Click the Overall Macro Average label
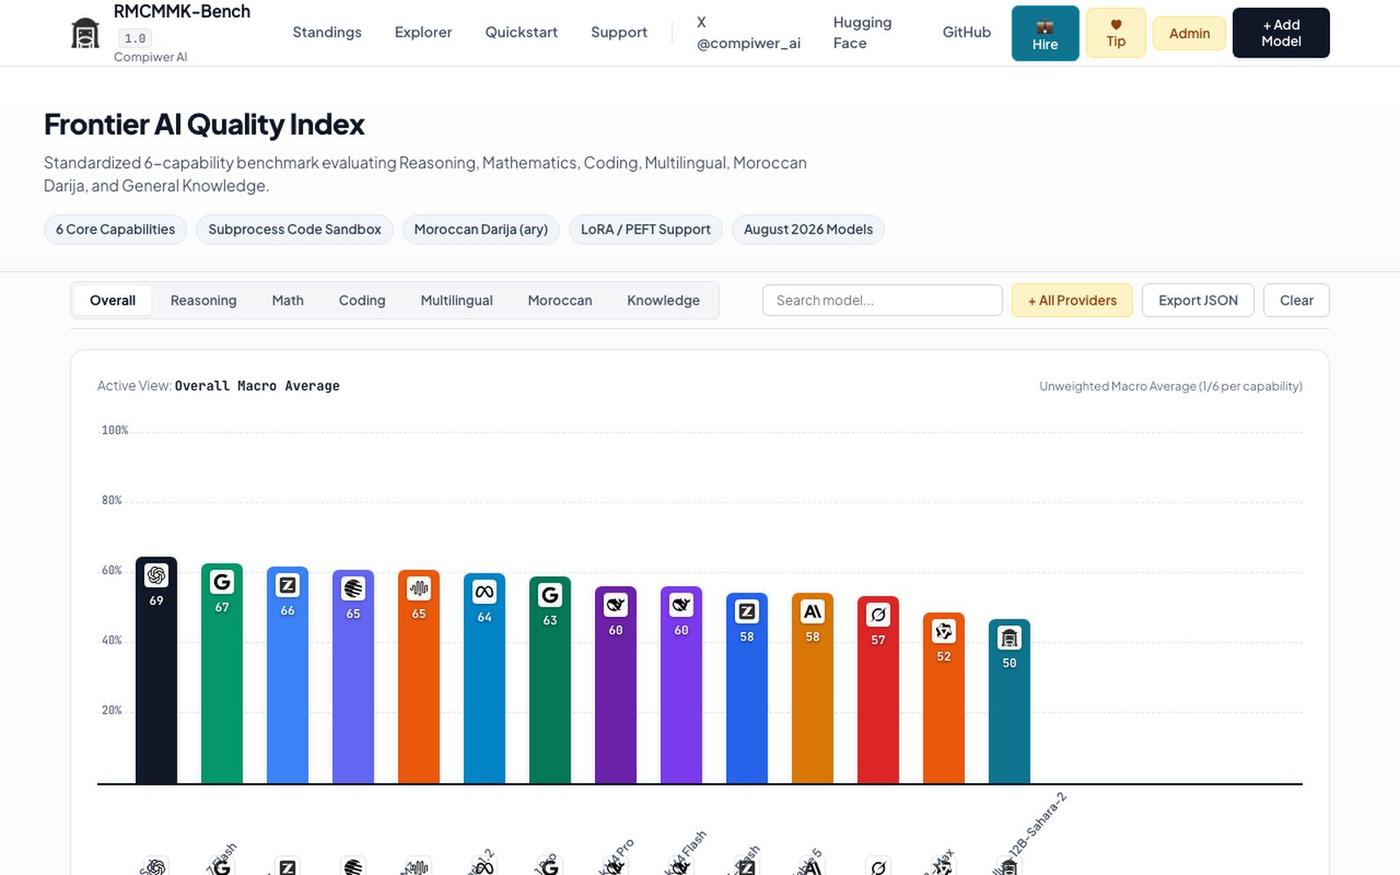 pos(257,386)
